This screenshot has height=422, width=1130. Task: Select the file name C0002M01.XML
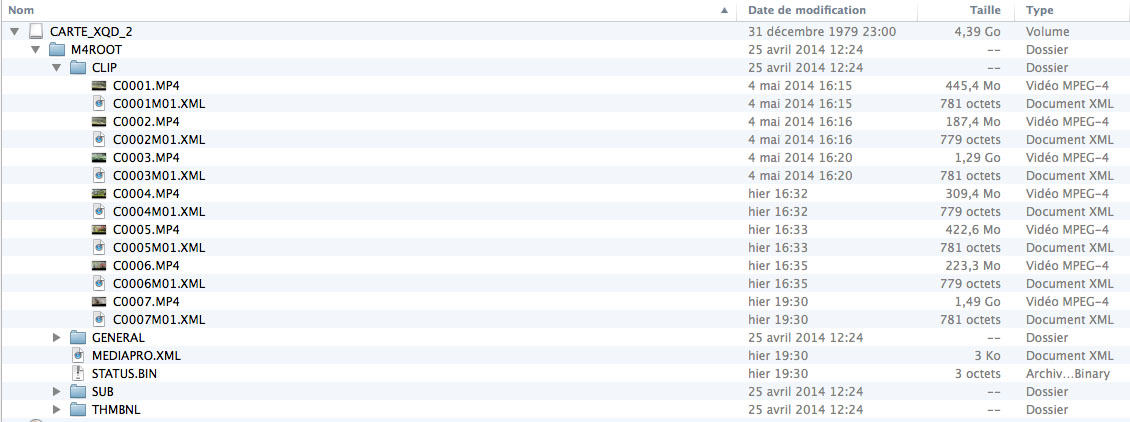pyautogui.click(x=159, y=140)
